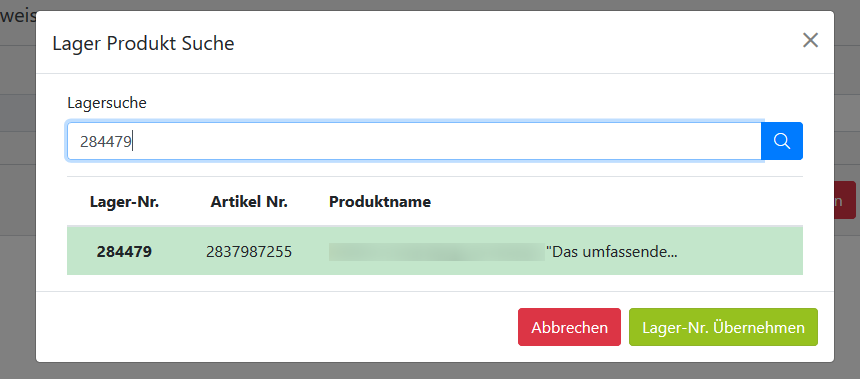Viewport: 860px width, 379px height.
Task: Click empty green area at end of result row
Action: click(740, 251)
